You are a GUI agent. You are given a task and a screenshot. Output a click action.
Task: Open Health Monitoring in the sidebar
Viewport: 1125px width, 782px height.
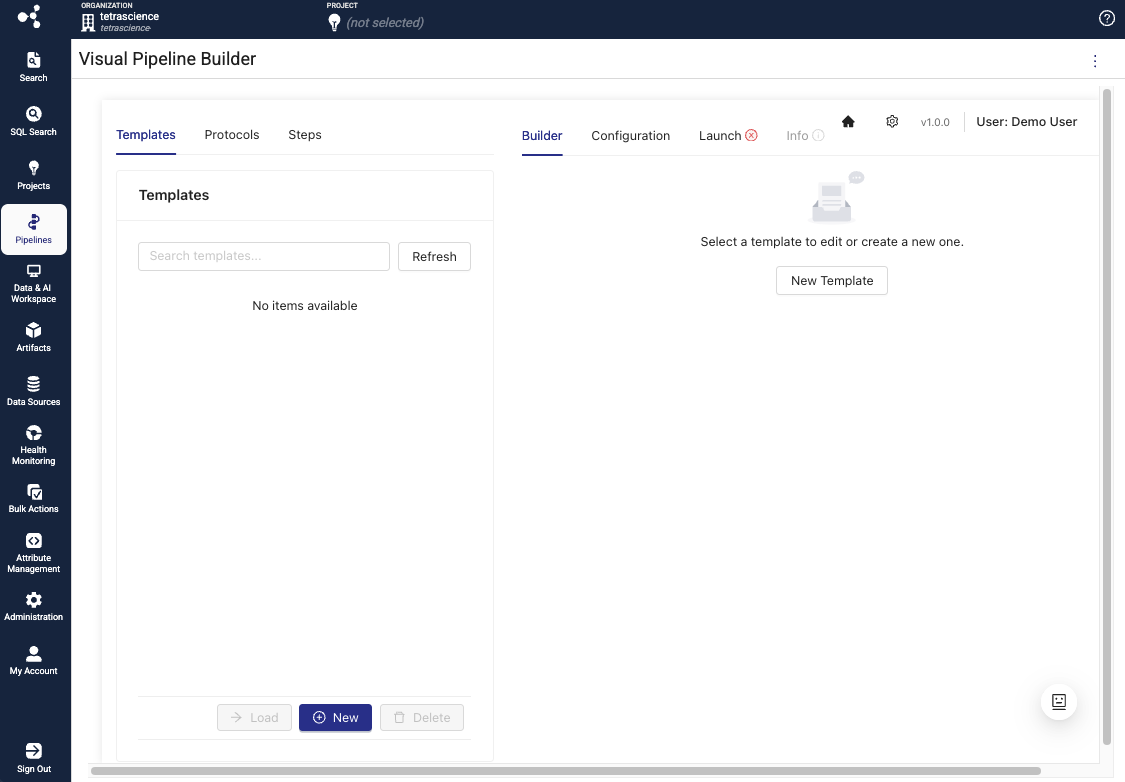click(33, 445)
